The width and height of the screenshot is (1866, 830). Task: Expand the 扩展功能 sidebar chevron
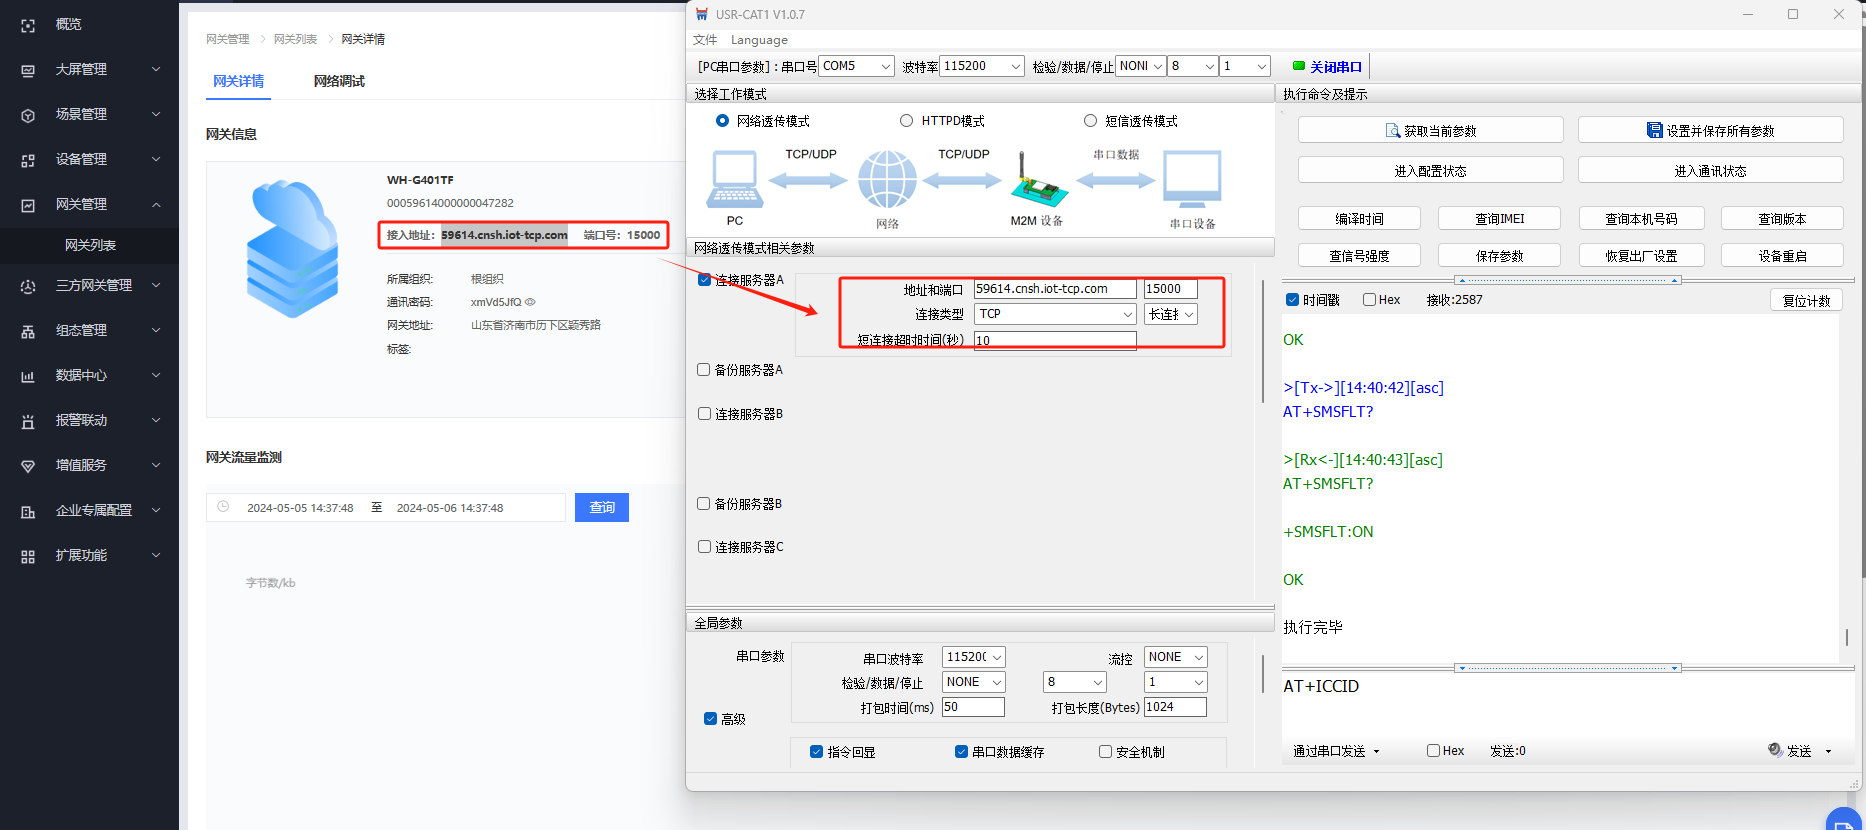(156, 556)
